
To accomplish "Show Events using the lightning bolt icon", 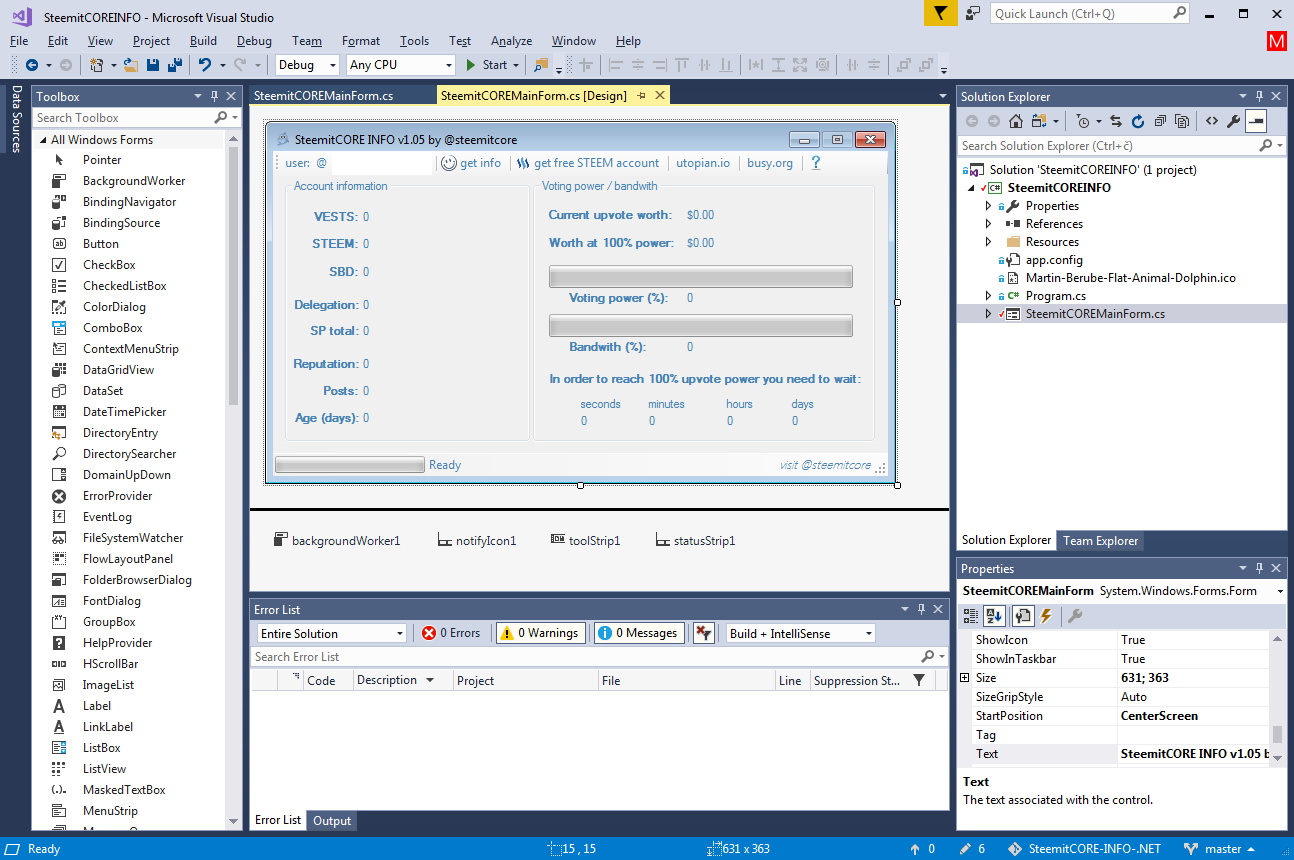I will [x=1046, y=616].
